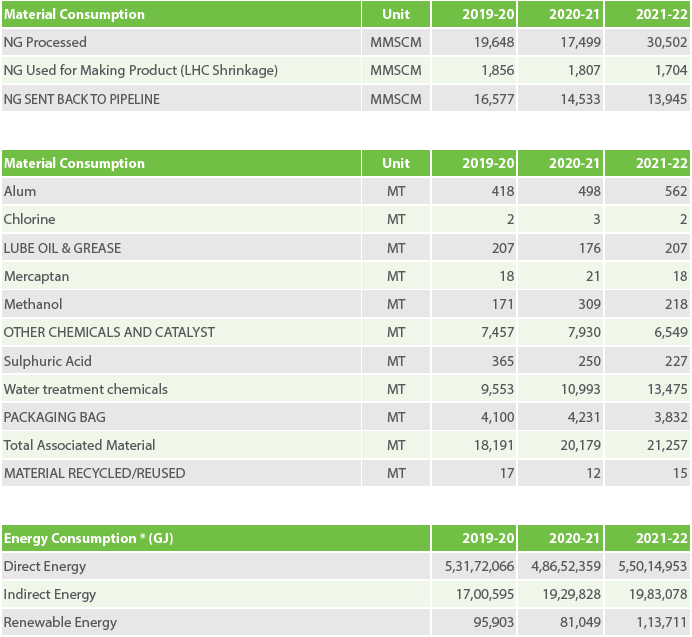692x637 pixels.
Task: Click LHC Shrinkage 2019-20 value 1,856
Action: [498, 70]
